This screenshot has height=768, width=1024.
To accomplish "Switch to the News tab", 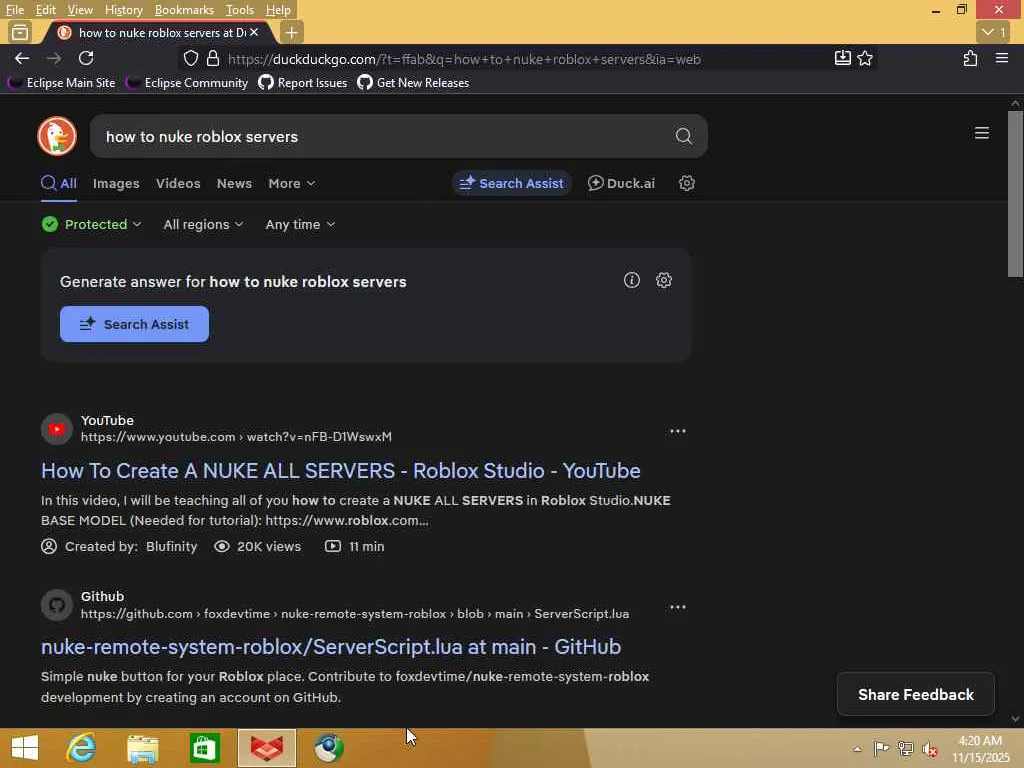I will 234,184.
